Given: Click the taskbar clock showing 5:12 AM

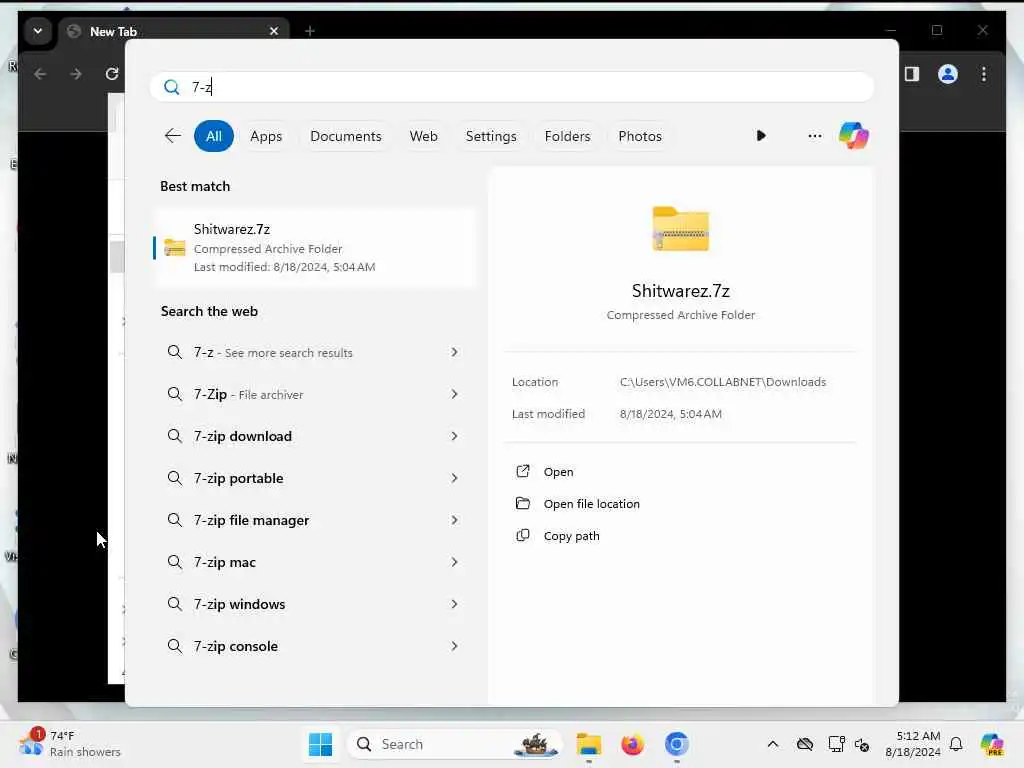Looking at the screenshot, I should [x=912, y=743].
